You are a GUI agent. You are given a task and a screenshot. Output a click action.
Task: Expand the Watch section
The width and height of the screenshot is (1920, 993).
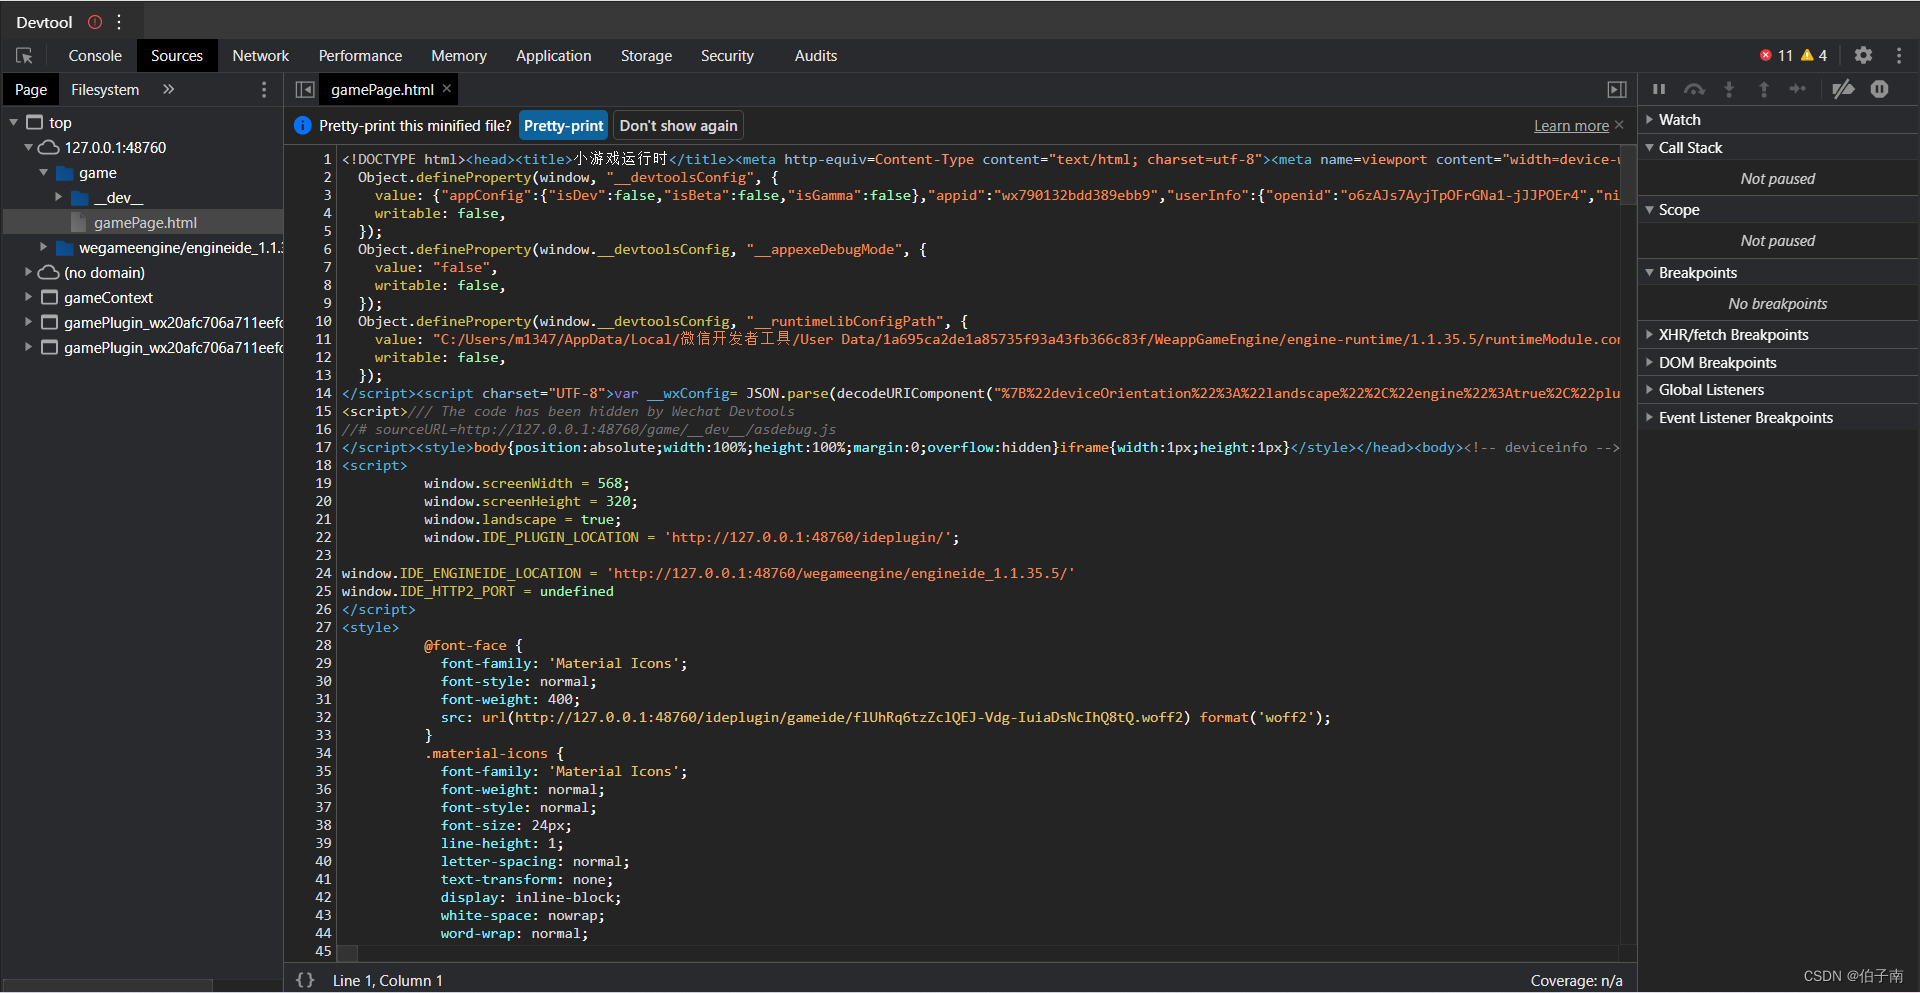point(1679,120)
